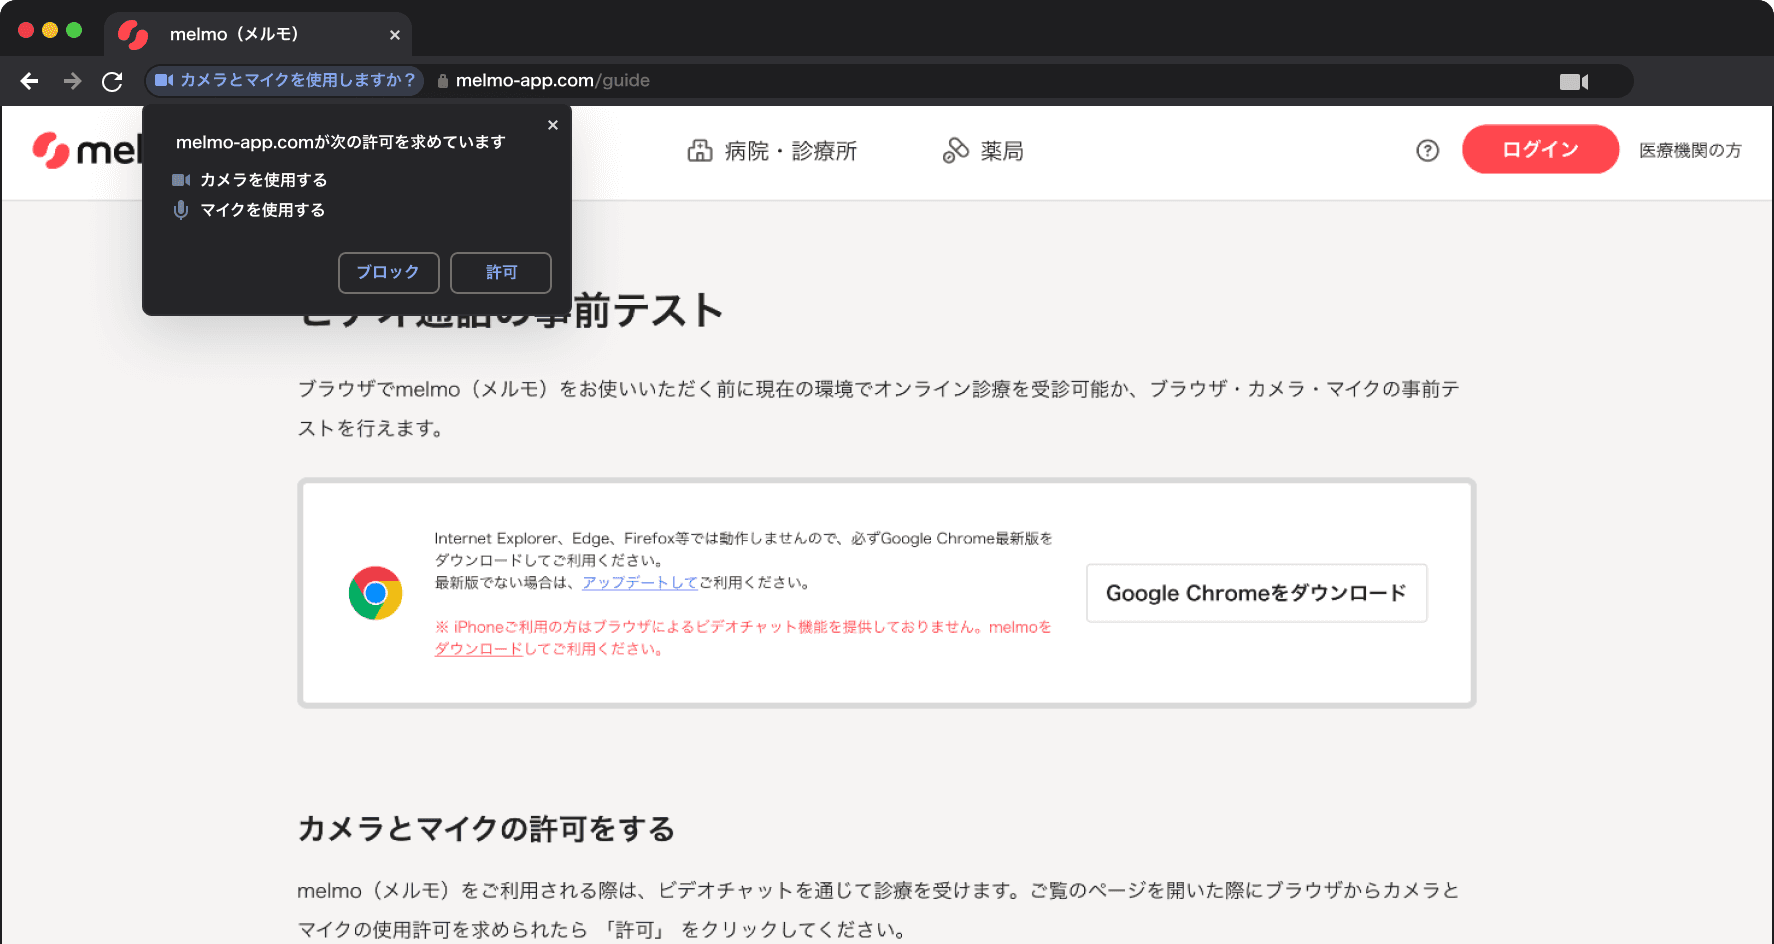Click the reload page icon
The height and width of the screenshot is (944, 1774).
112,81
